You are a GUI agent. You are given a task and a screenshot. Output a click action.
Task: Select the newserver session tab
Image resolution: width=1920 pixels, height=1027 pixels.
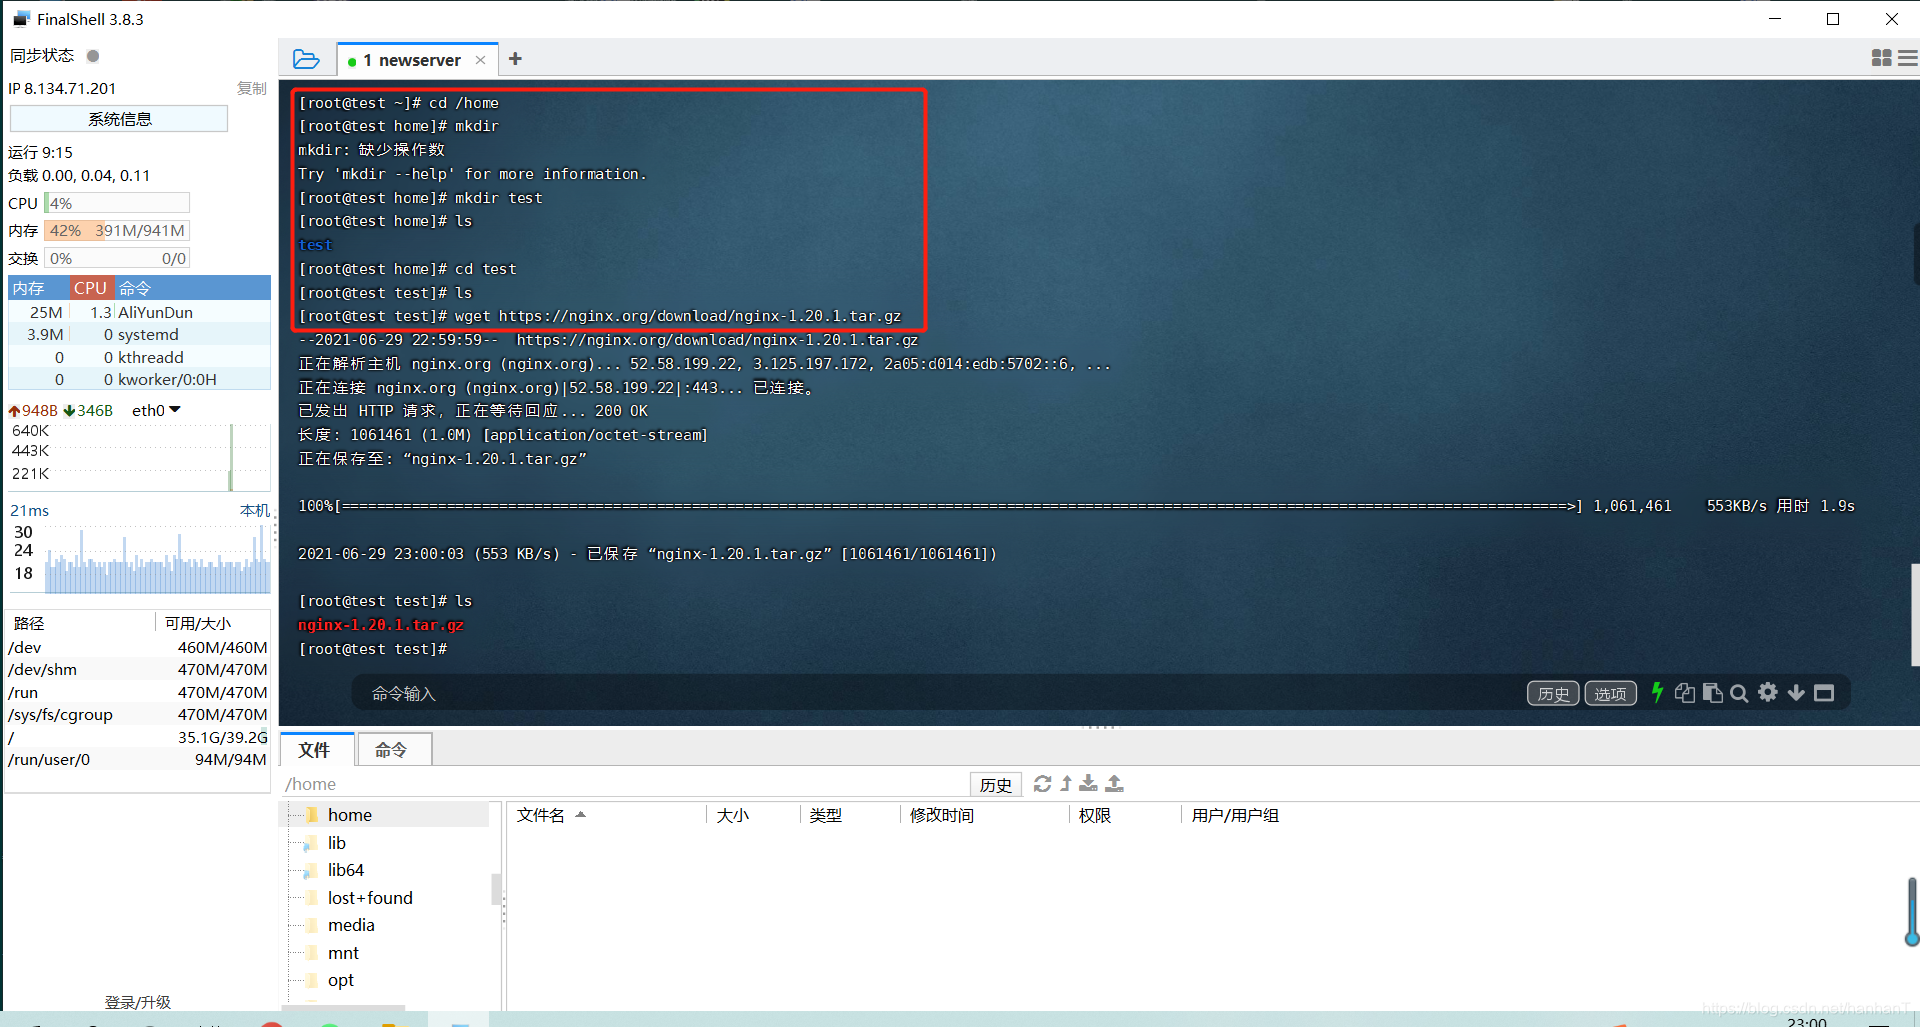(418, 60)
